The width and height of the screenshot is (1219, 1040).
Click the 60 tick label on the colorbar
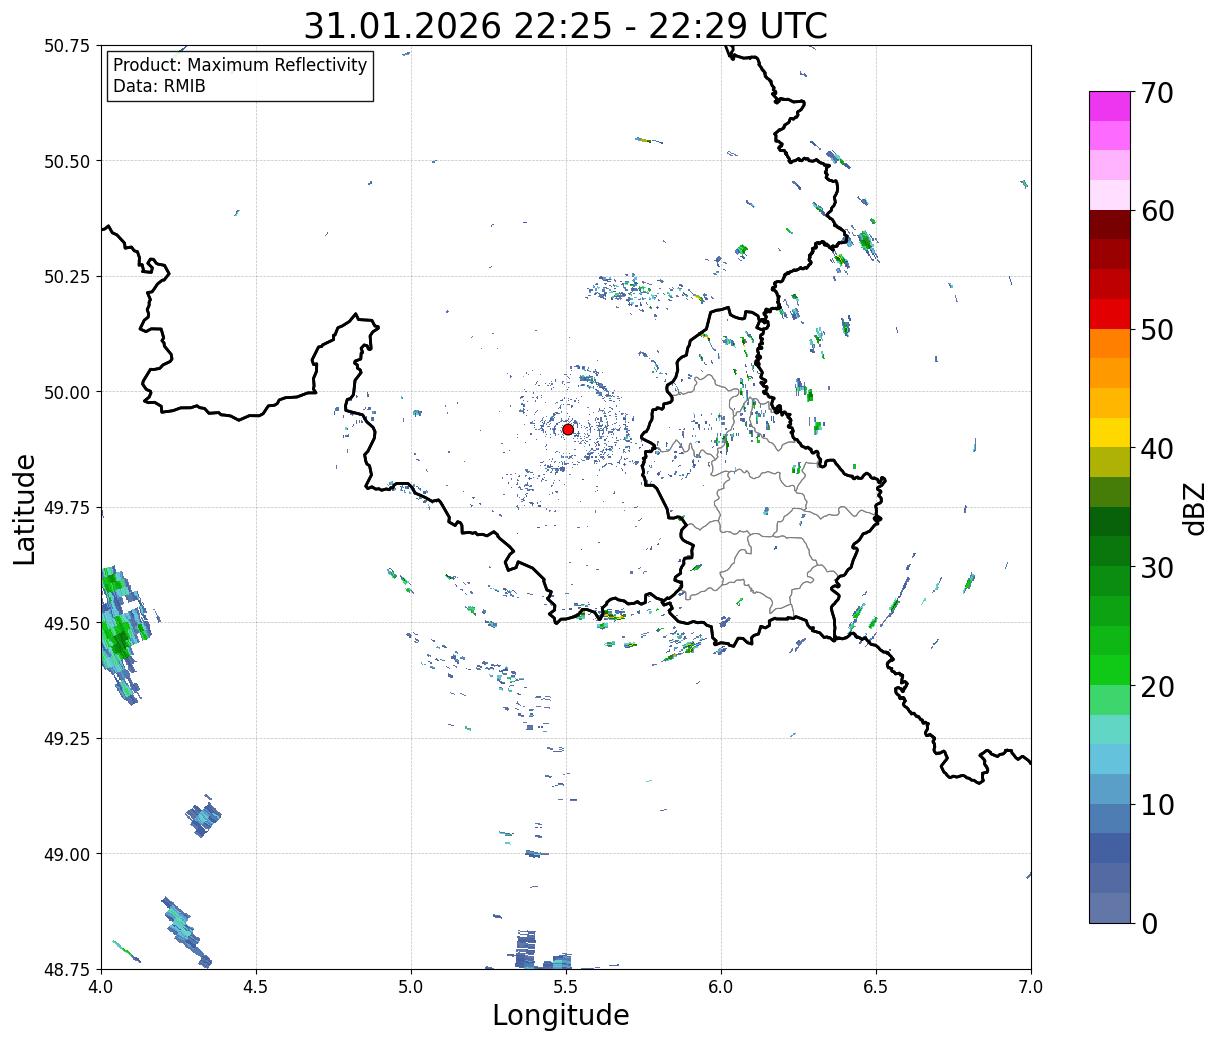point(1156,211)
